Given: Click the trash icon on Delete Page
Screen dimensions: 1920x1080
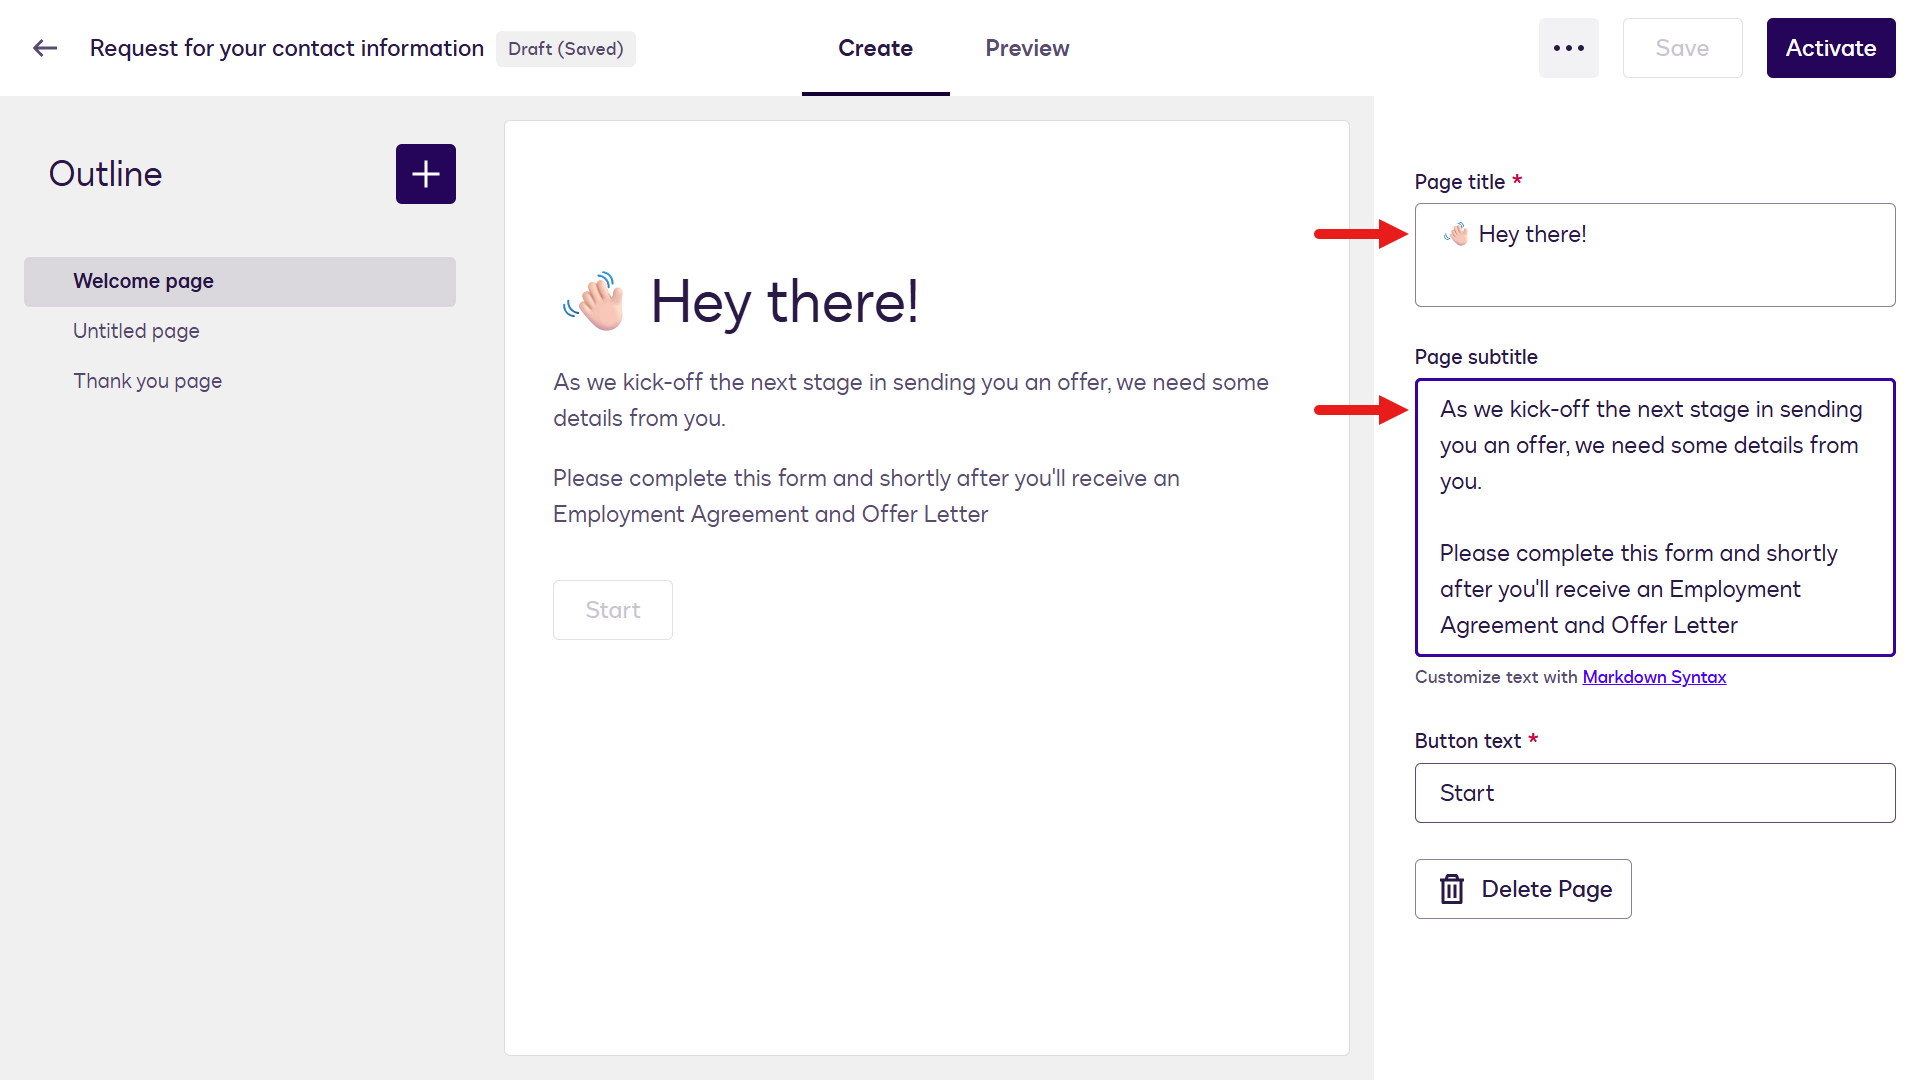Looking at the screenshot, I should (1452, 889).
